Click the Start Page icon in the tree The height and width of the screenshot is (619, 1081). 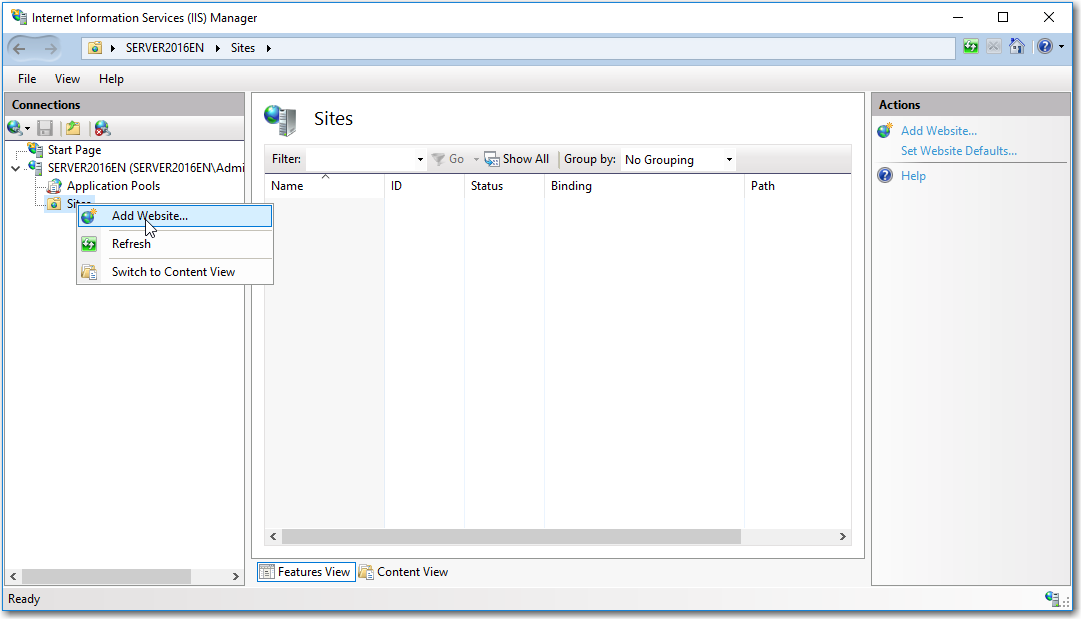tap(35, 150)
